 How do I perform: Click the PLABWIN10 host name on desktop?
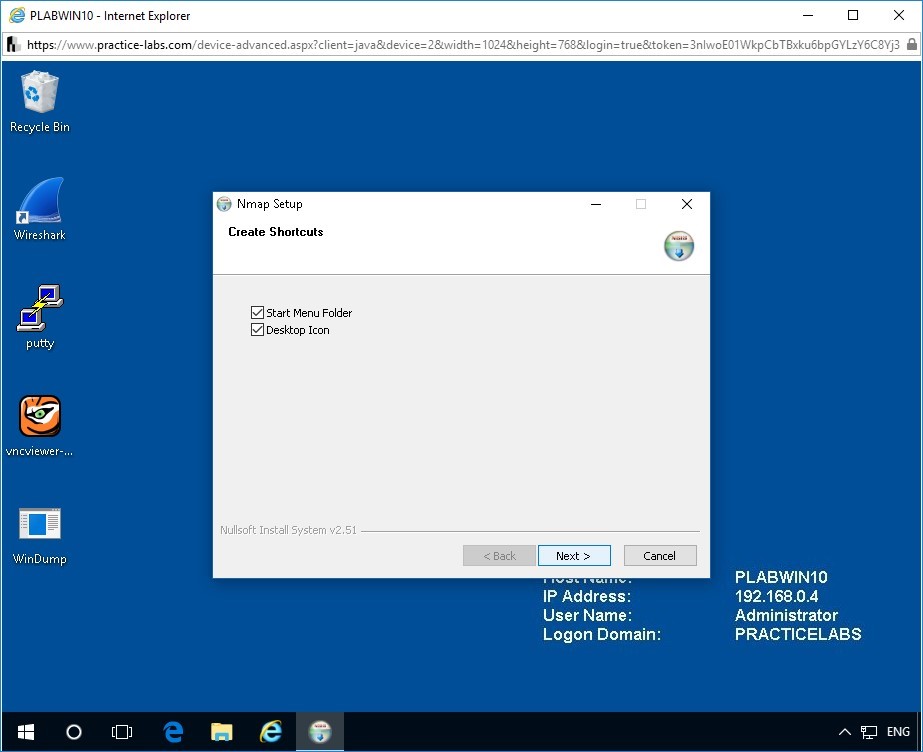coord(781,577)
